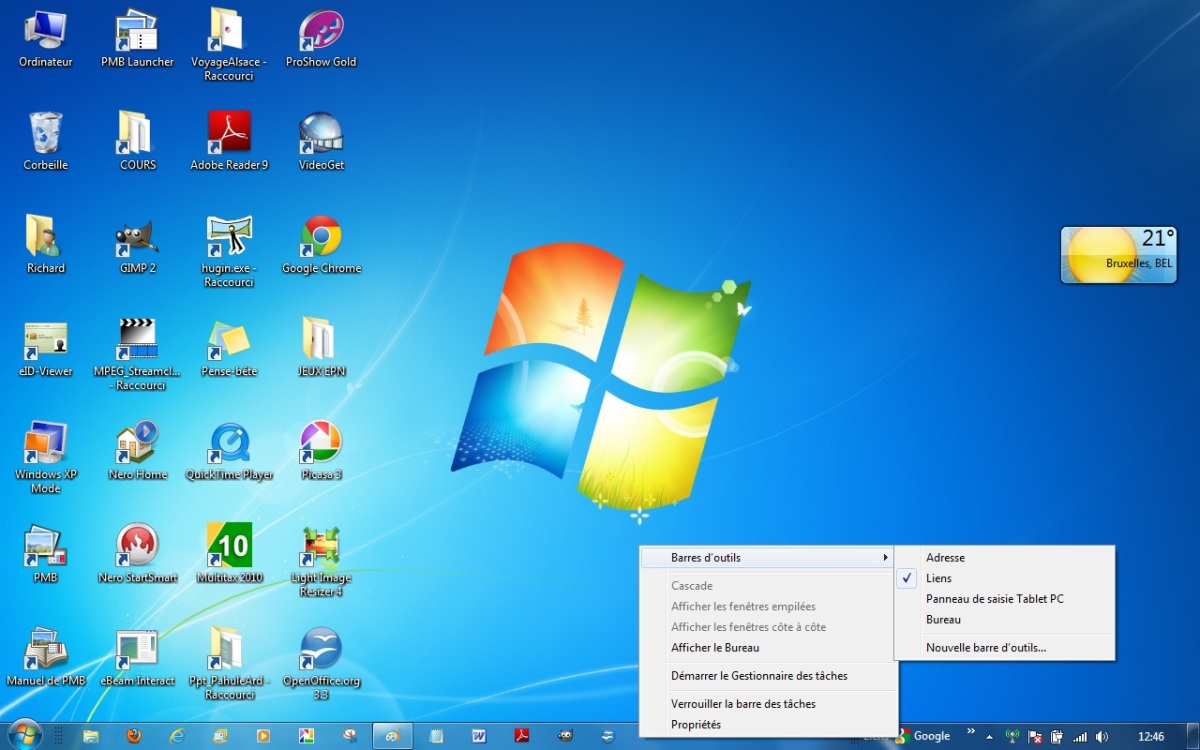Select the Light Image Resizer 4 icon
The width and height of the screenshot is (1200, 750).
click(x=321, y=561)
